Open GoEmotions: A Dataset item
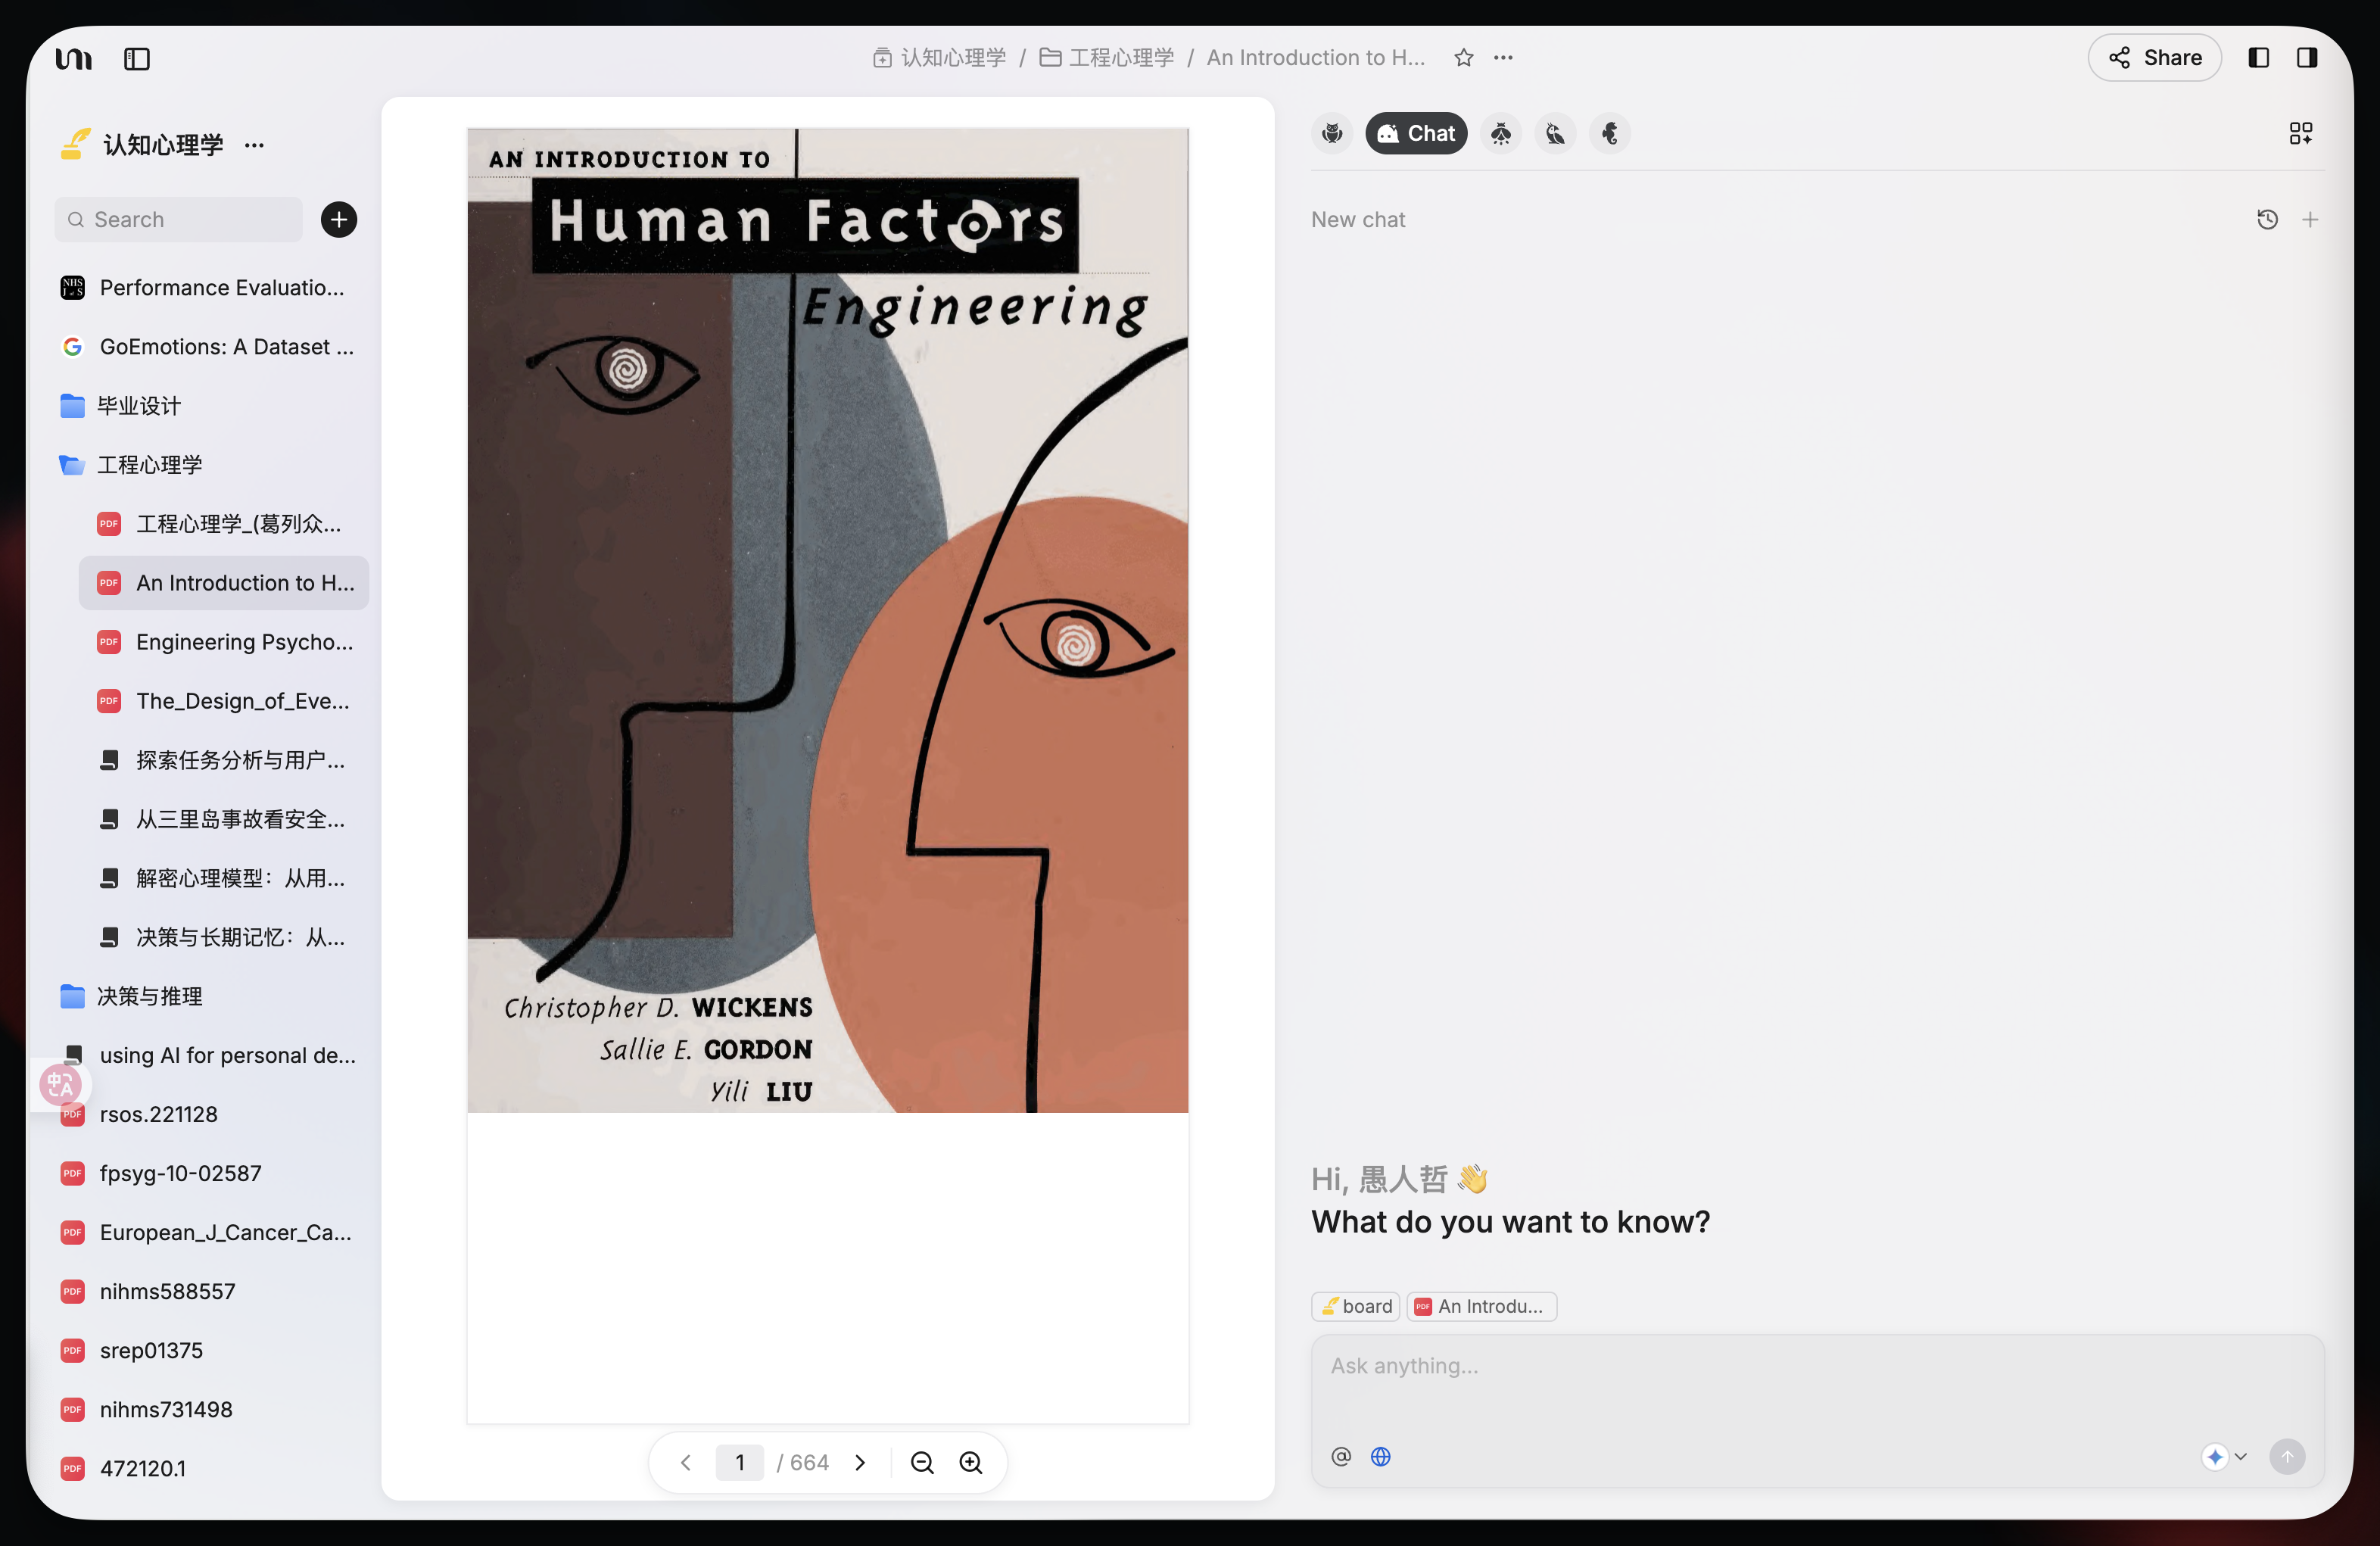 pos(210,347)
